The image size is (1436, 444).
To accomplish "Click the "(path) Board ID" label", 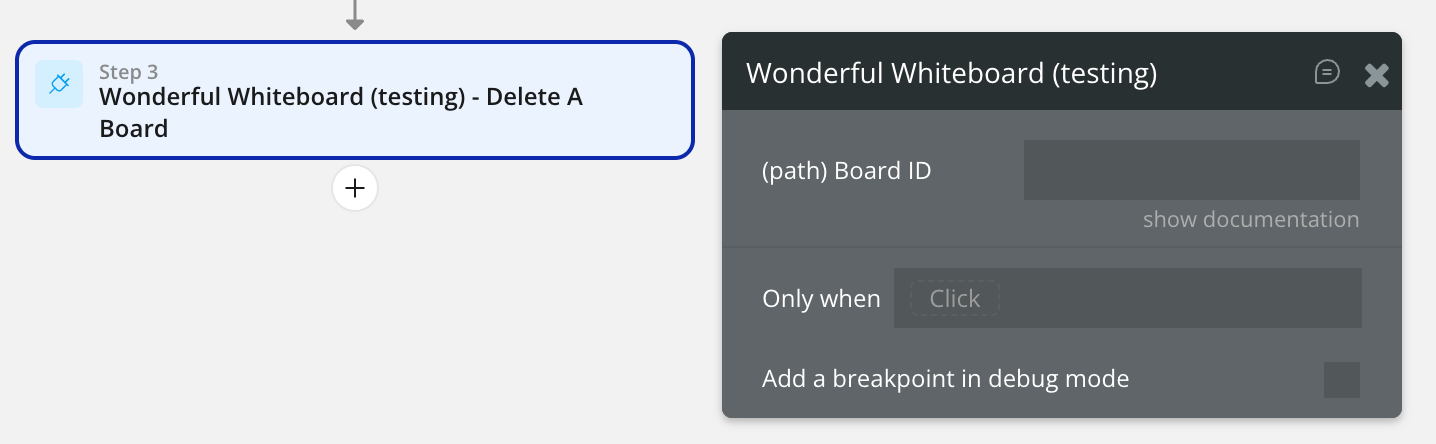I will coord(846,171).
